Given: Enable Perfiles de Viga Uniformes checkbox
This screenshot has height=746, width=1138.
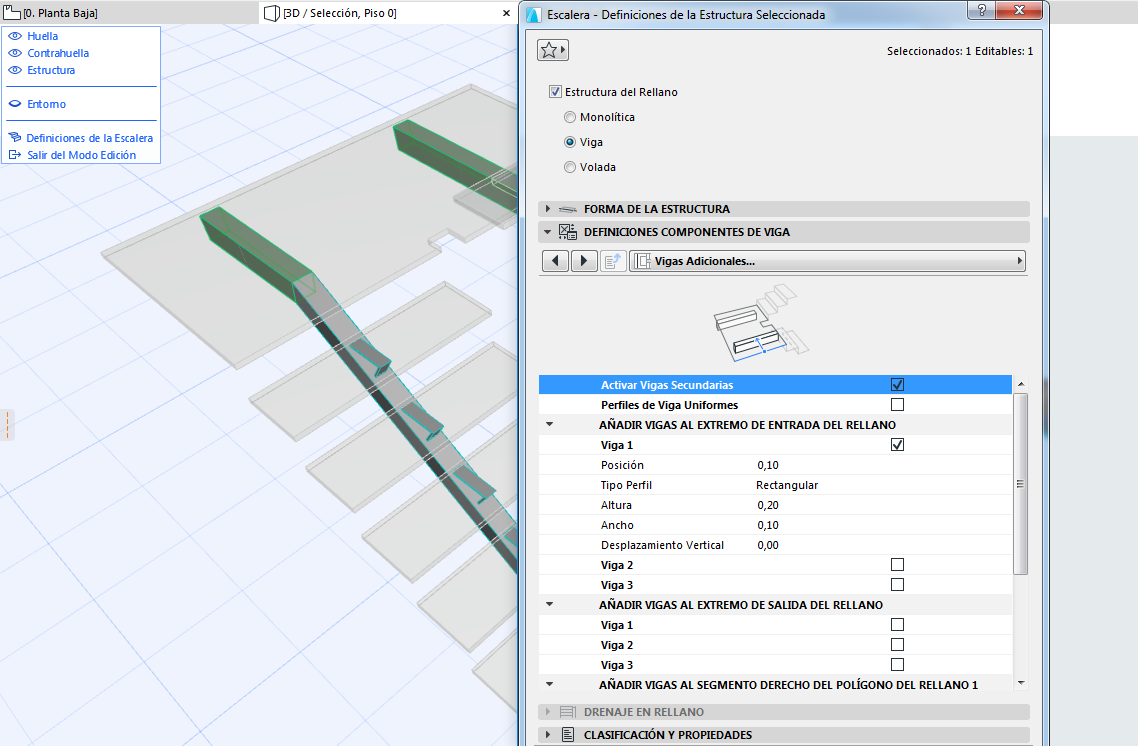Looking at the screenshot, I should (897, 405).
